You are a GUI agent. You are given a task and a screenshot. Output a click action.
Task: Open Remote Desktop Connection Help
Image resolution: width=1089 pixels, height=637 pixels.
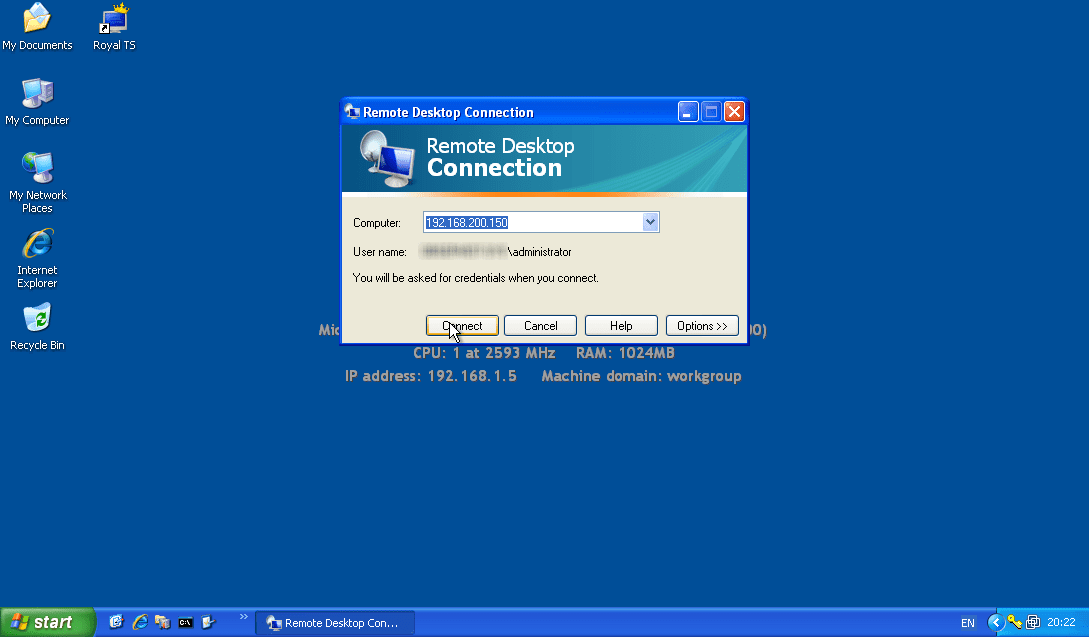click(620, 325)
